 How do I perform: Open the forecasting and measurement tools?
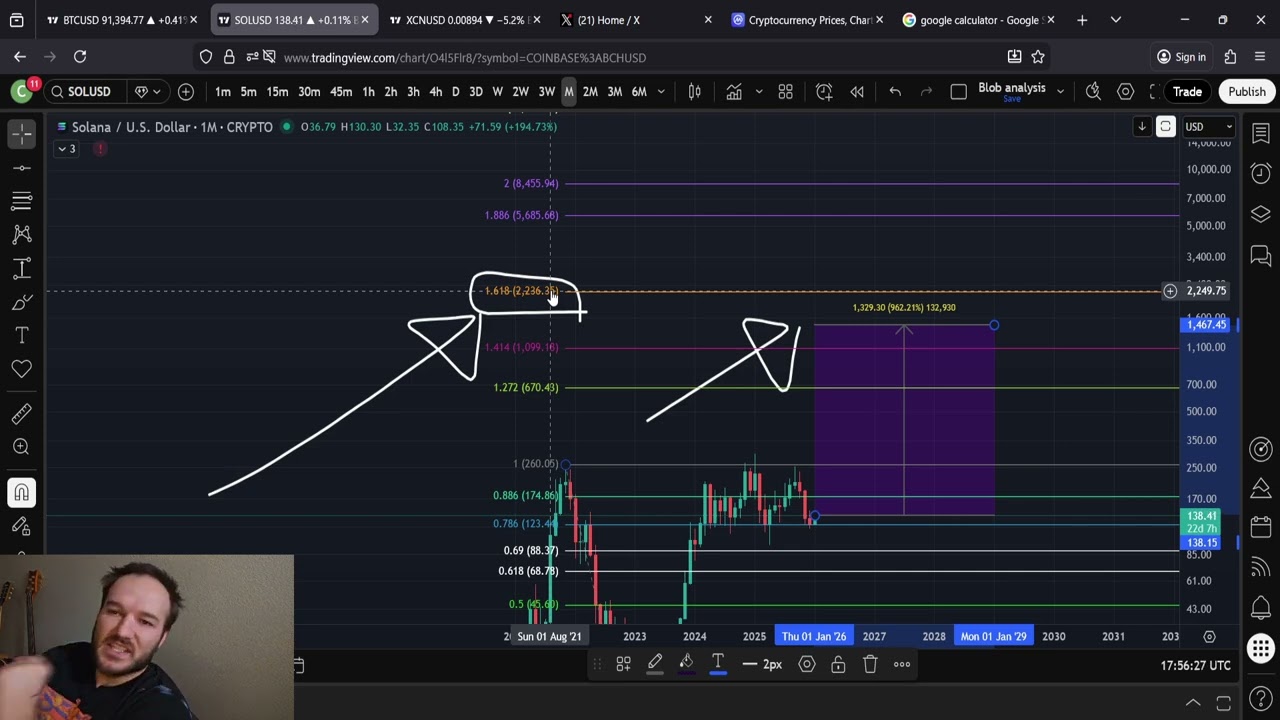[22, 268]
